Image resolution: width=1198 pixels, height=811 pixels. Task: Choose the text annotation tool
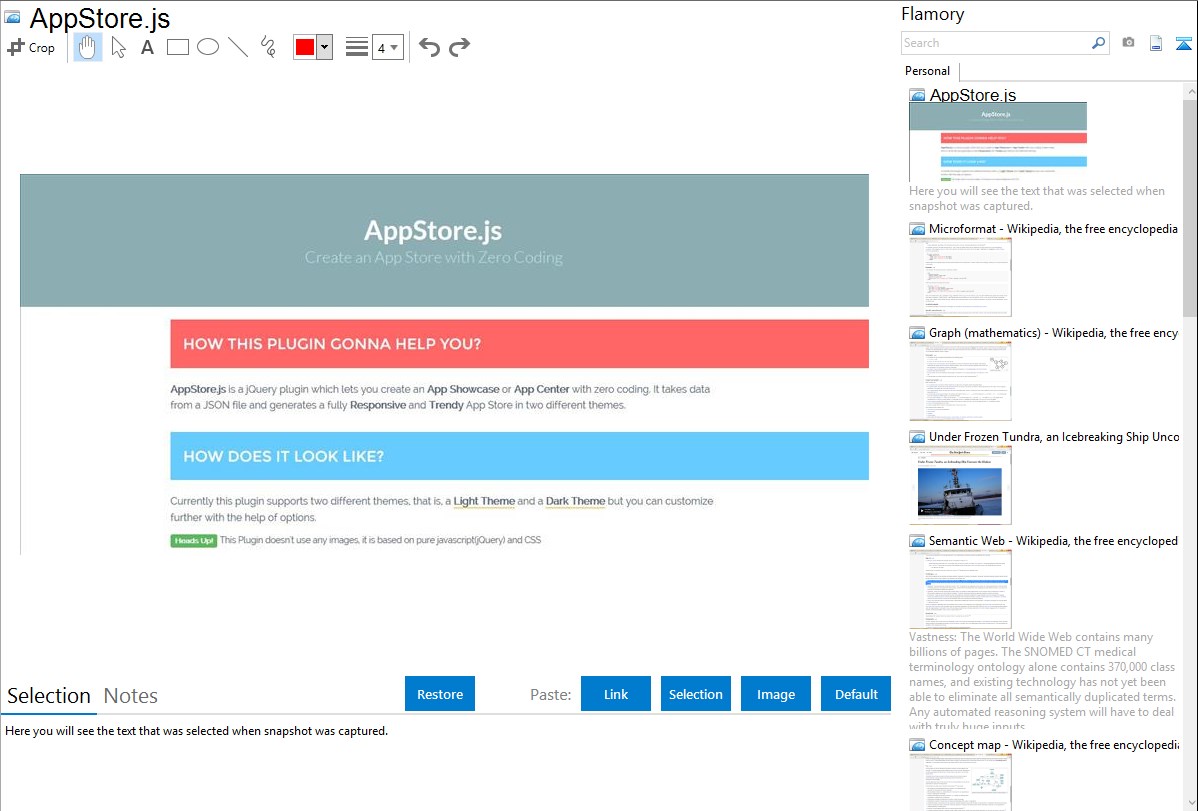[147, 47]
